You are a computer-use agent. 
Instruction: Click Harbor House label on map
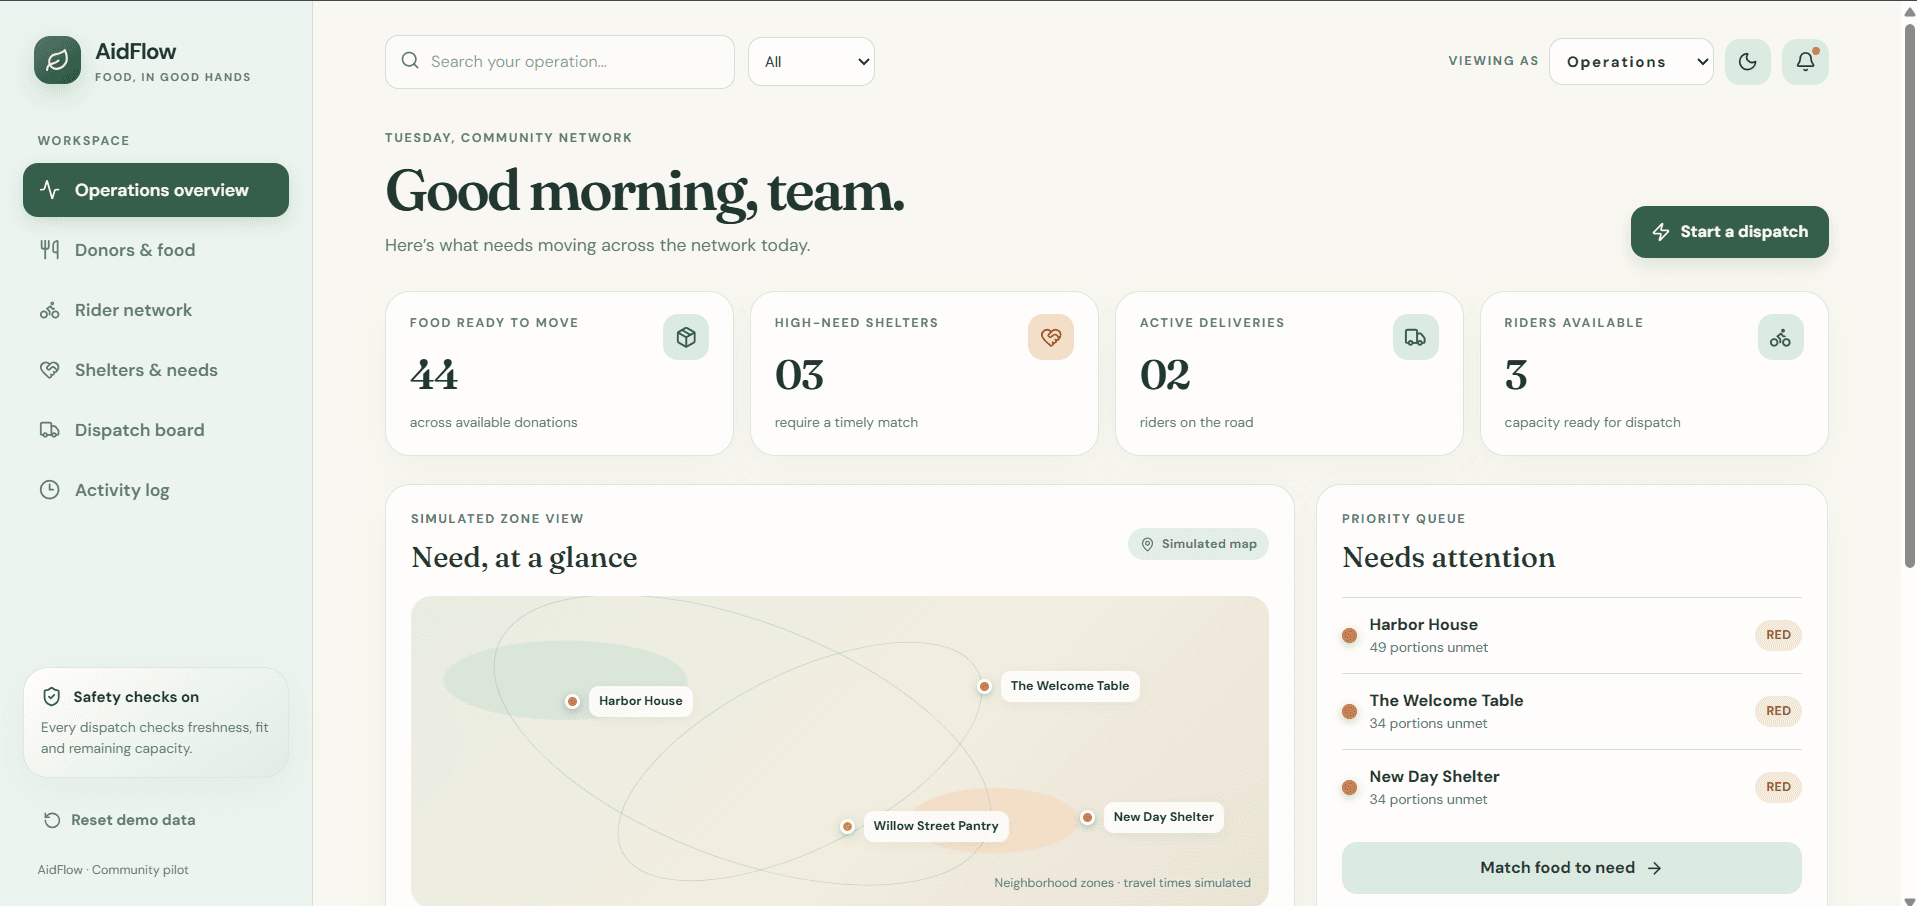[x=640, y=701]
